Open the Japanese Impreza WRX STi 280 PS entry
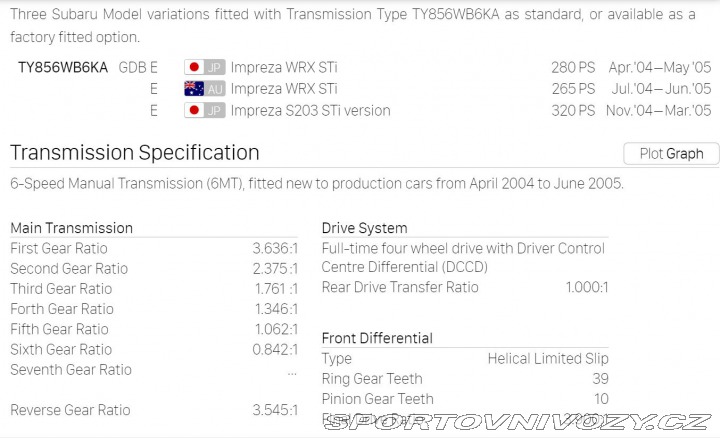Image resolution: width=720 pixels, height=438 pixels. 284,67
